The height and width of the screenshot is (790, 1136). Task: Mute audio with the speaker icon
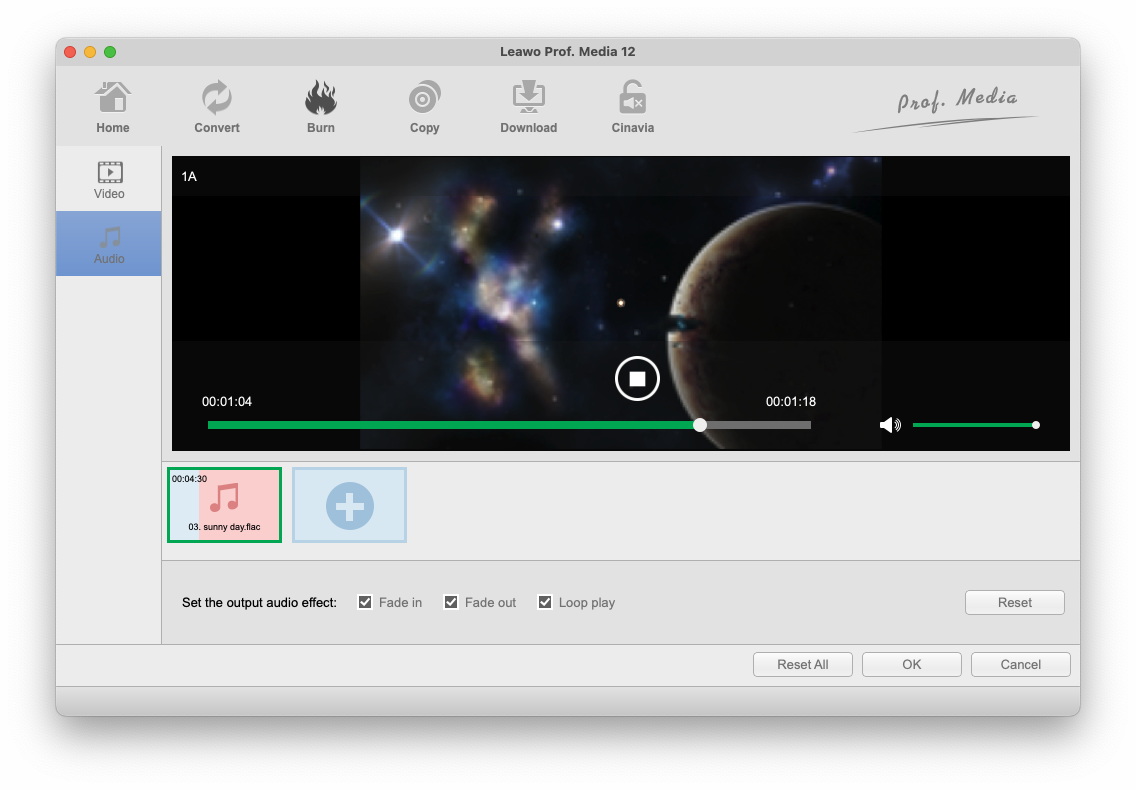tap(890, 425)
